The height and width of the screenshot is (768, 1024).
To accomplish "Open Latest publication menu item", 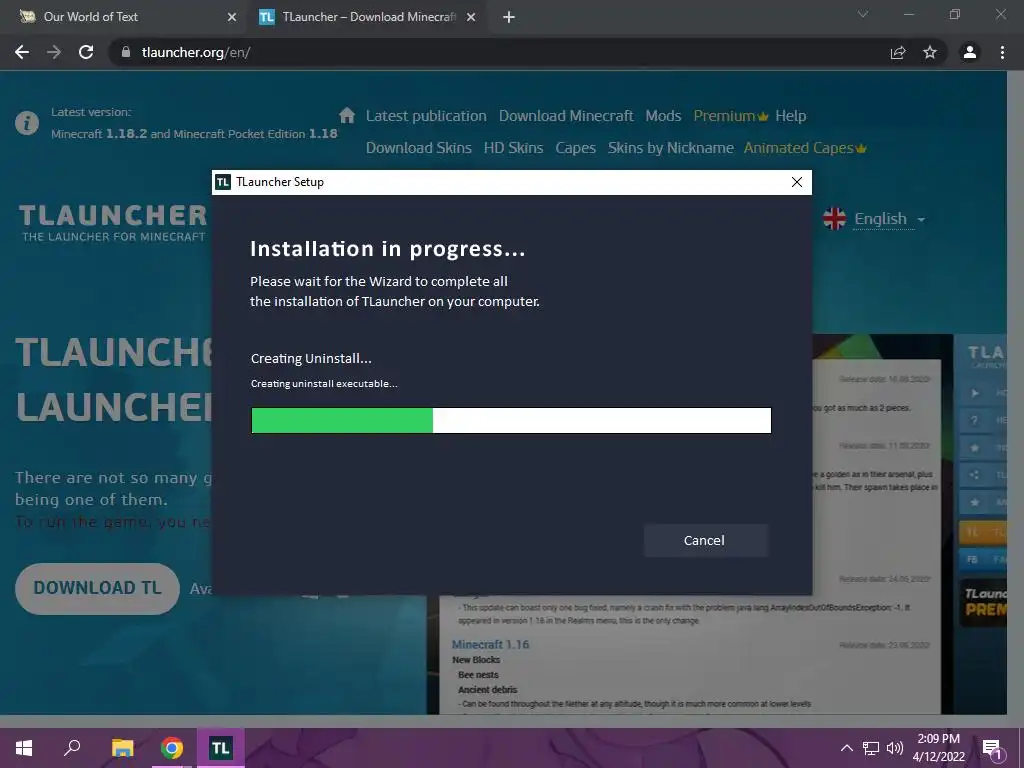I will click(426, 116).
